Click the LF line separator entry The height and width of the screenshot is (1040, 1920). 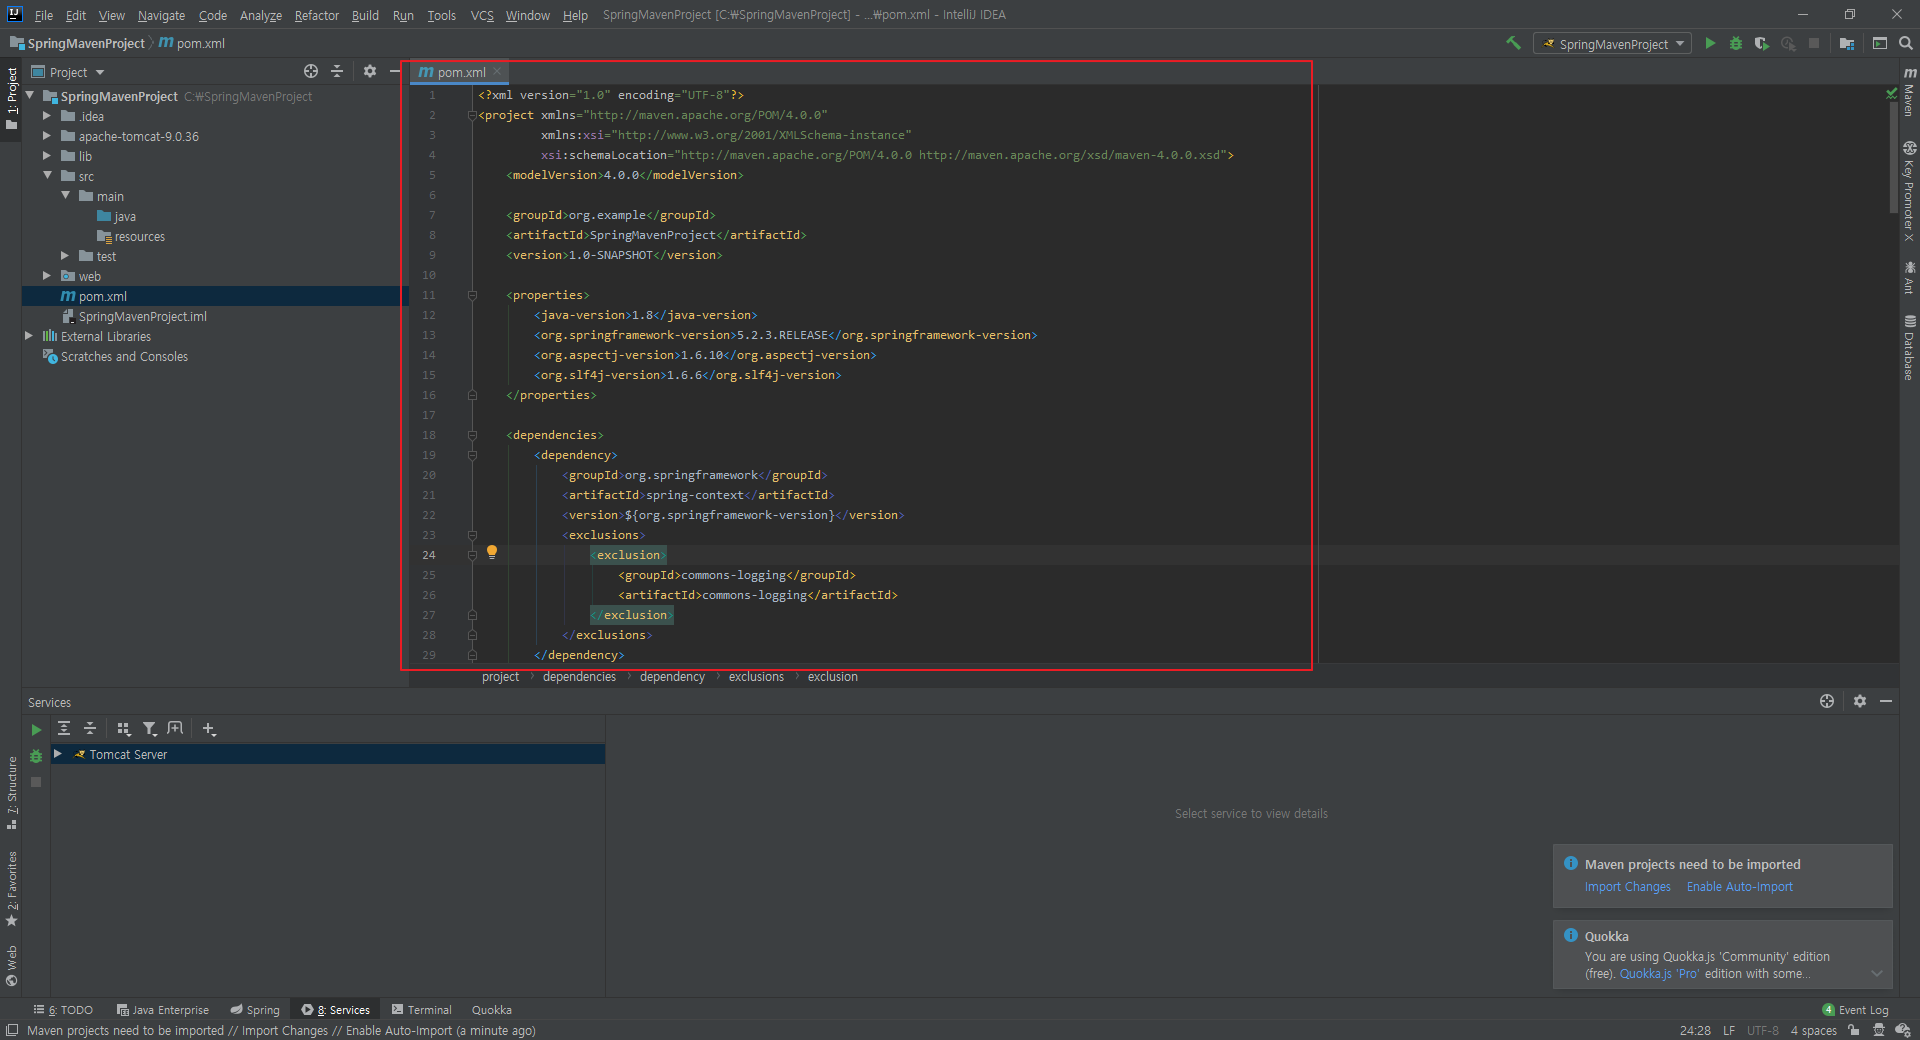(x=1729, y=1031)
